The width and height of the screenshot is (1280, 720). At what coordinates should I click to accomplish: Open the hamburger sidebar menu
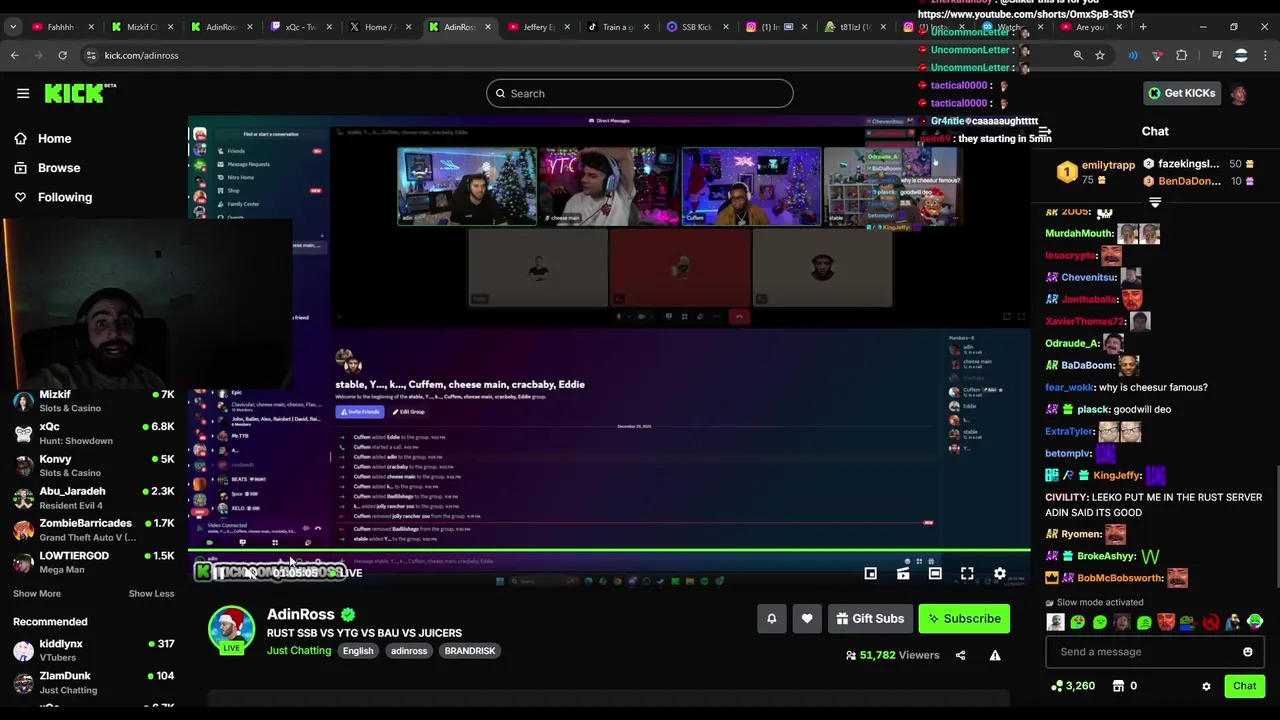[x=23, y=93]
